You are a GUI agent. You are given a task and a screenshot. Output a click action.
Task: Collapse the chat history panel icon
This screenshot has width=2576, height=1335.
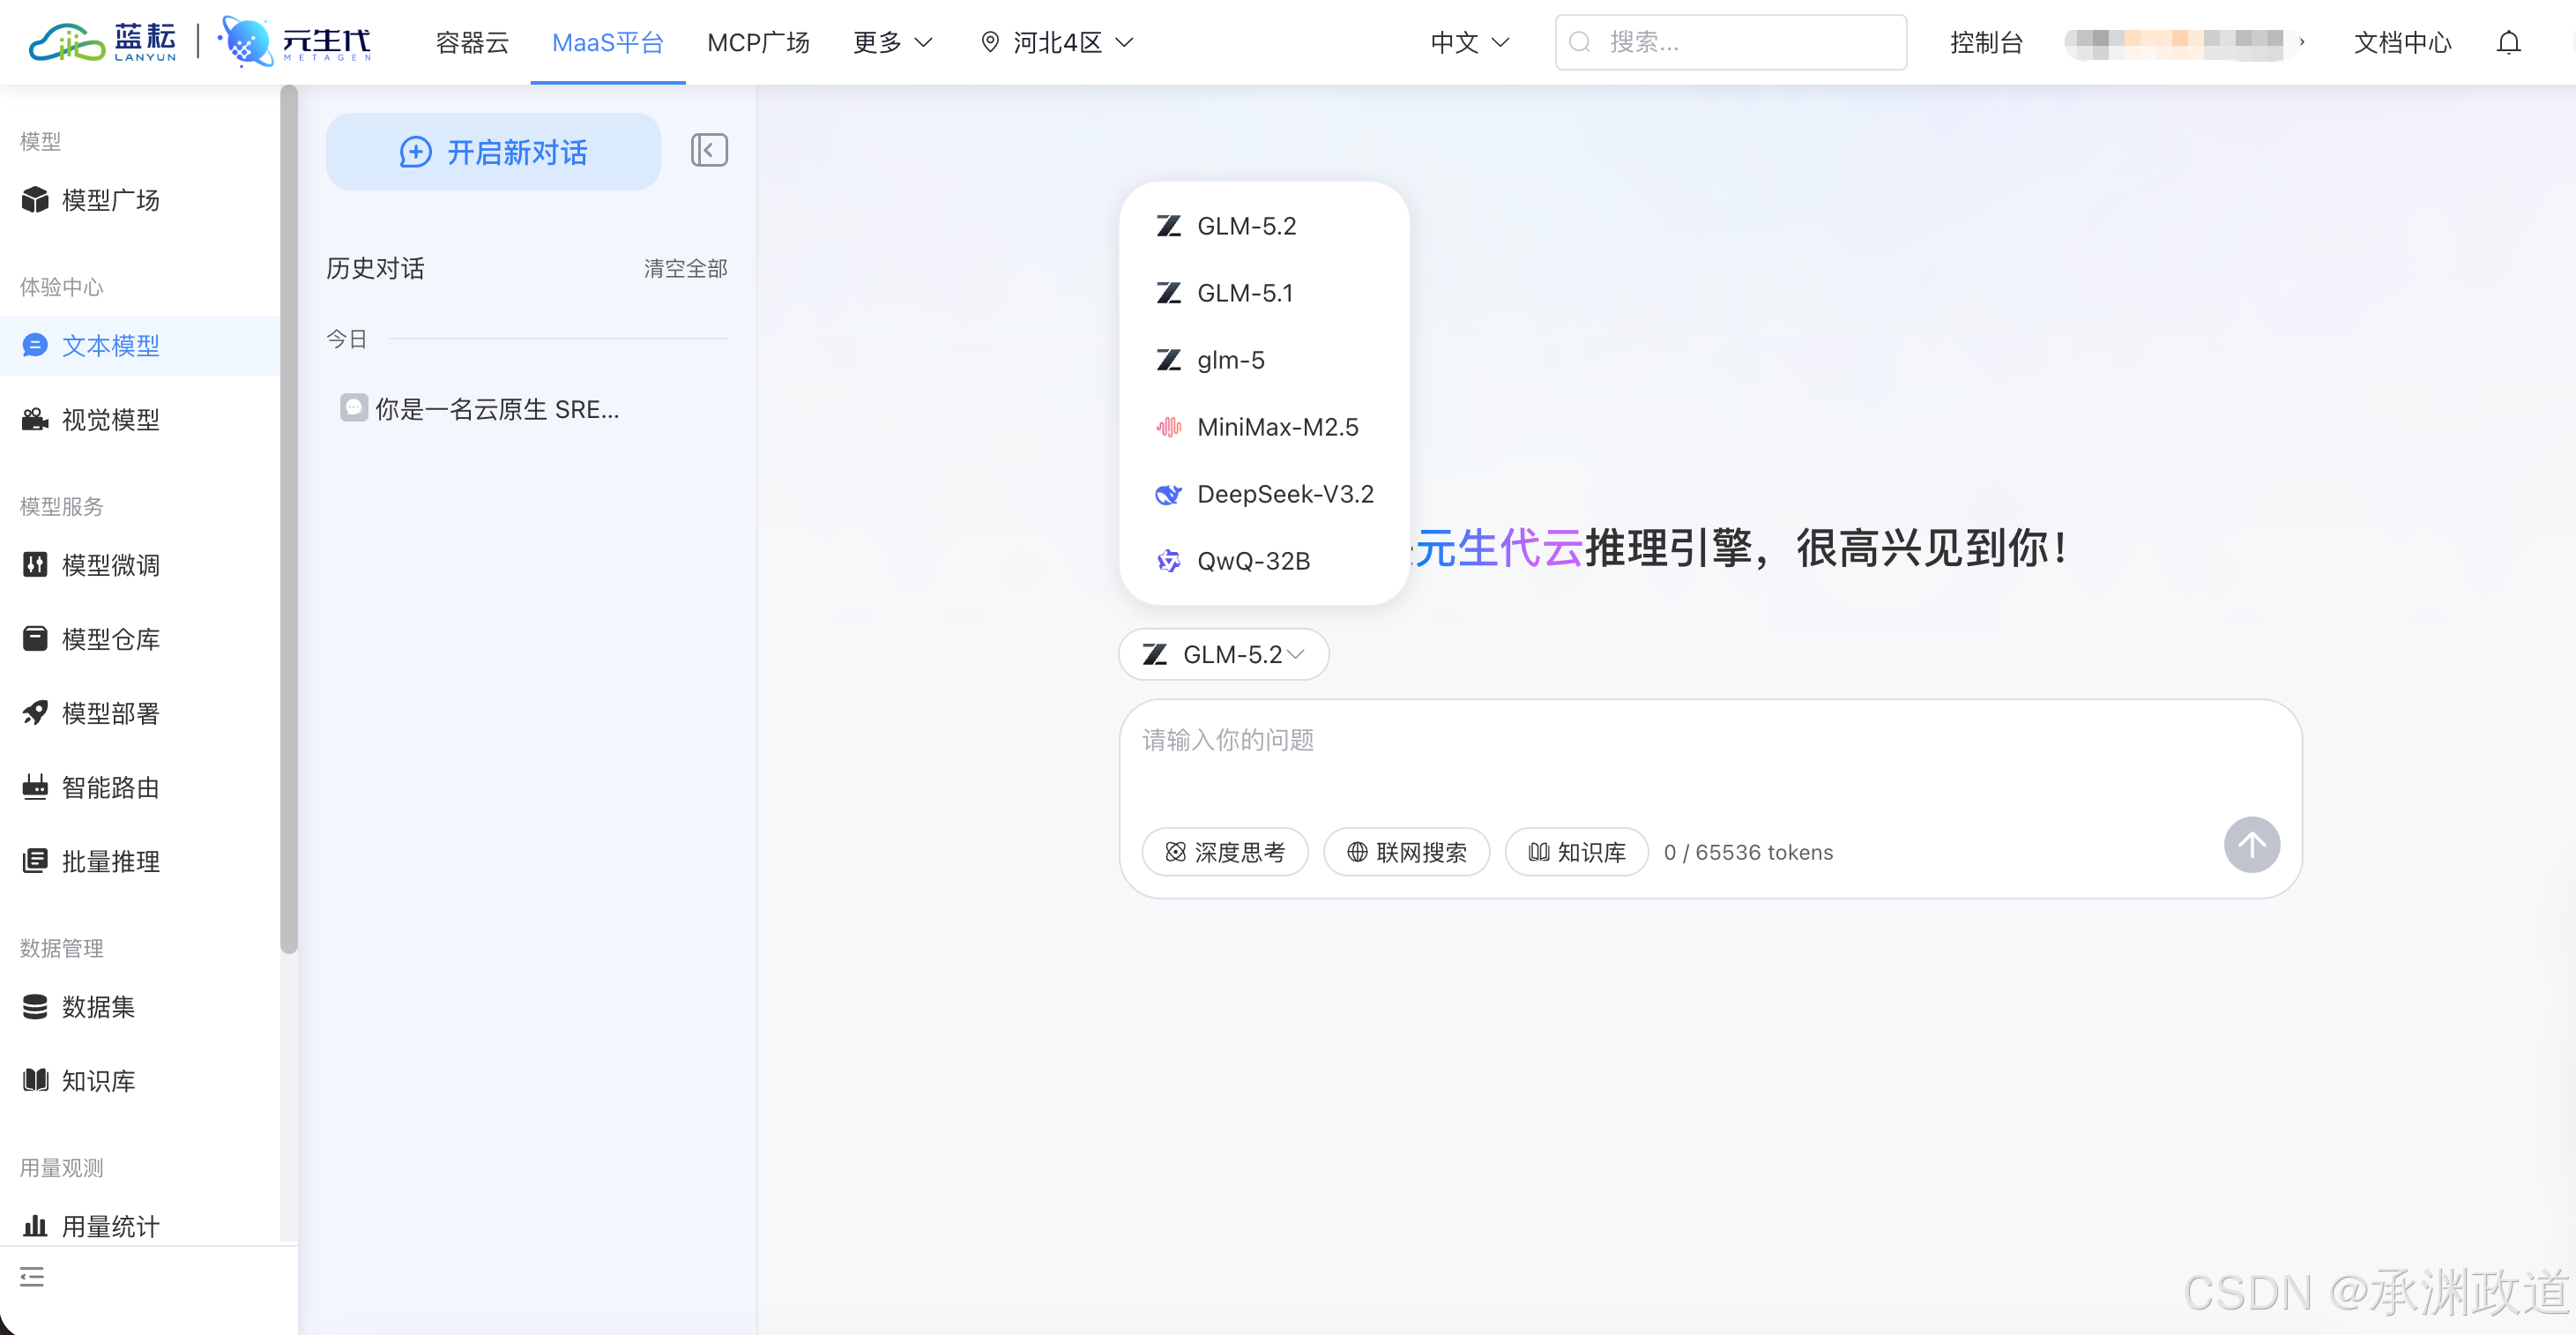point(709,151)
